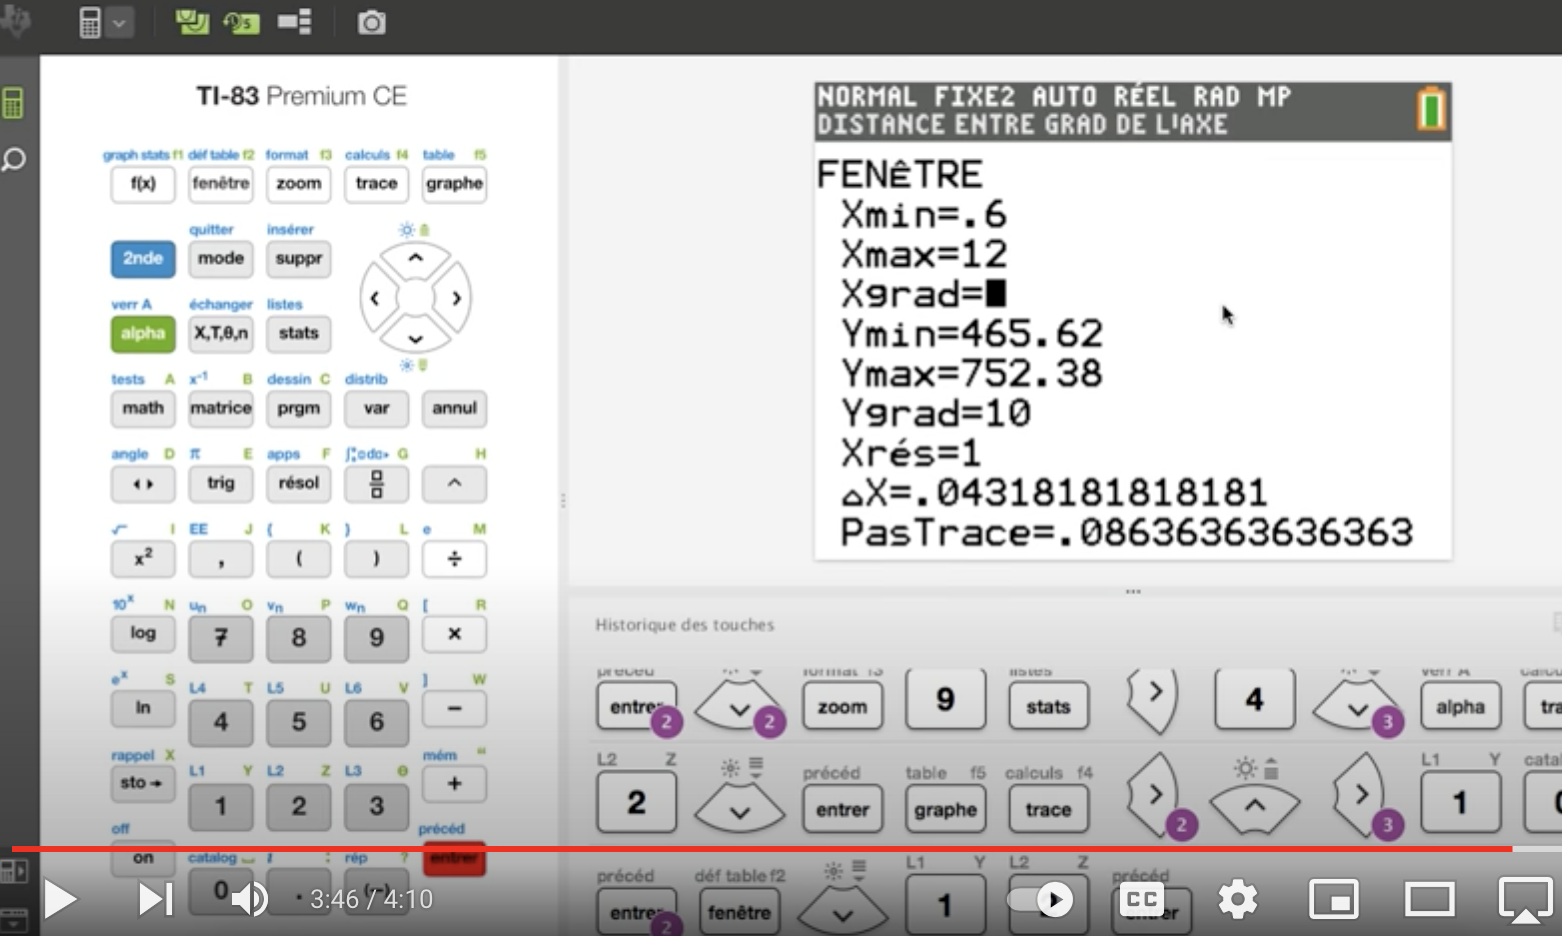Click the number 5 key on keypad
This screenshot has width=1562, height=936.
(x=299, y=722)
